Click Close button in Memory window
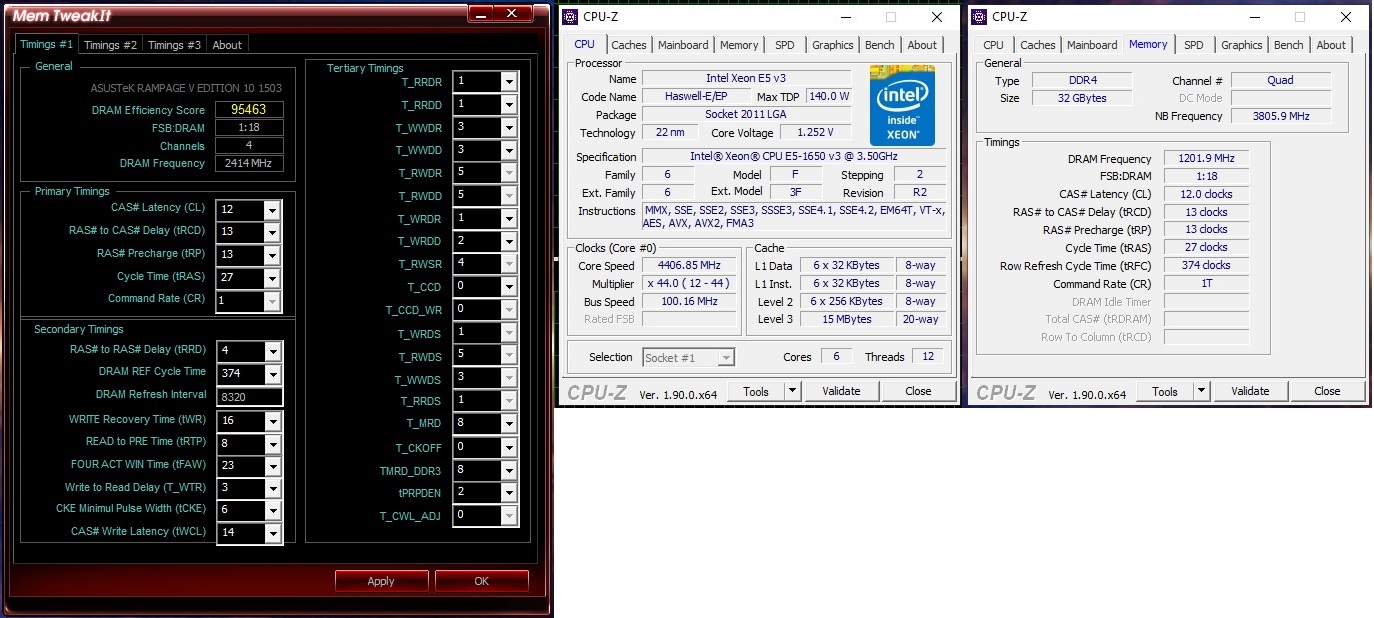The height and width of the screenshot is (618, 1374). (x=1327, y=391)
